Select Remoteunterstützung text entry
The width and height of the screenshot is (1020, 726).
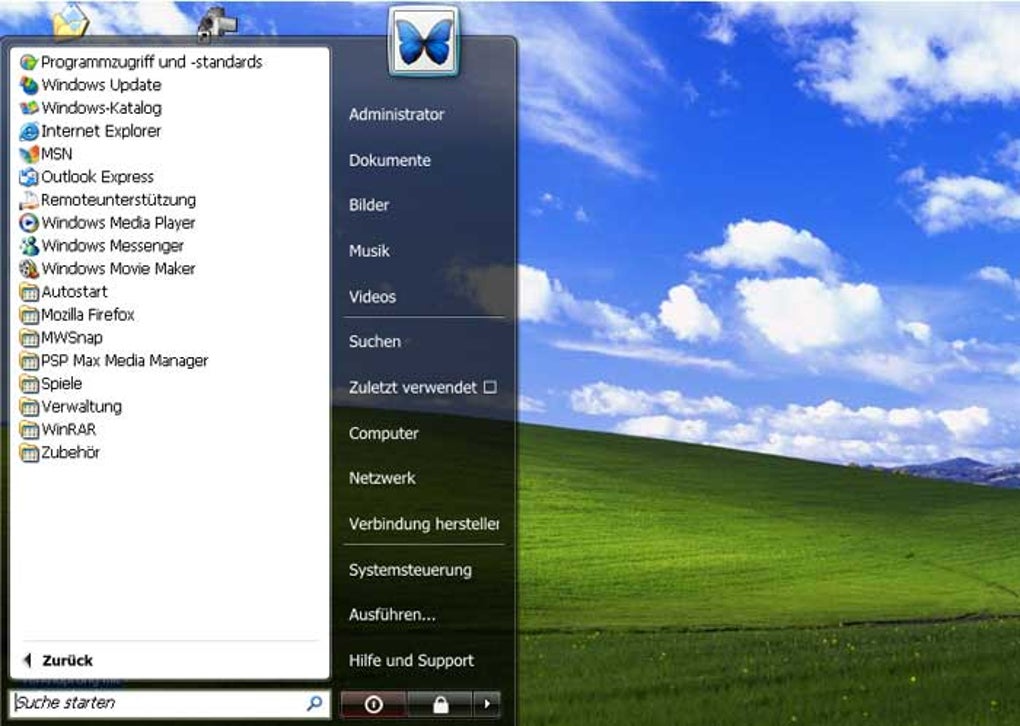point(118,200)
